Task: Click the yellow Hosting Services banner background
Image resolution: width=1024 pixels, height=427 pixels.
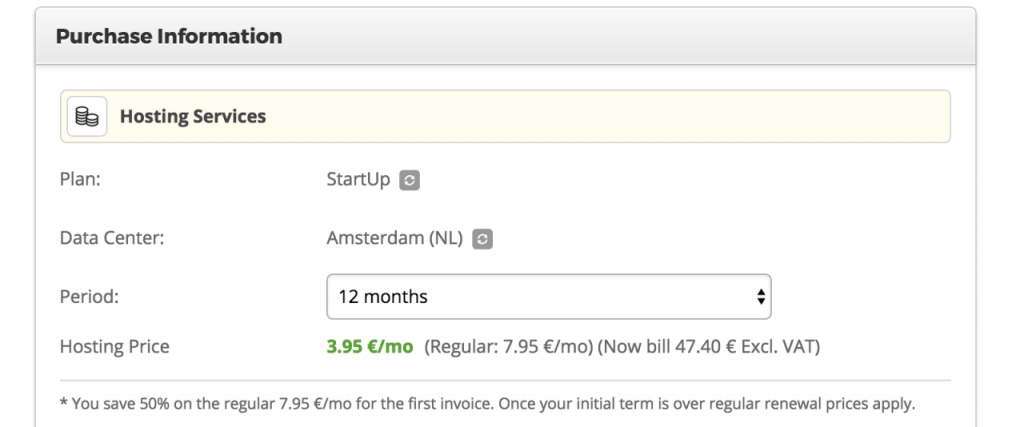Action: (600, 117)
